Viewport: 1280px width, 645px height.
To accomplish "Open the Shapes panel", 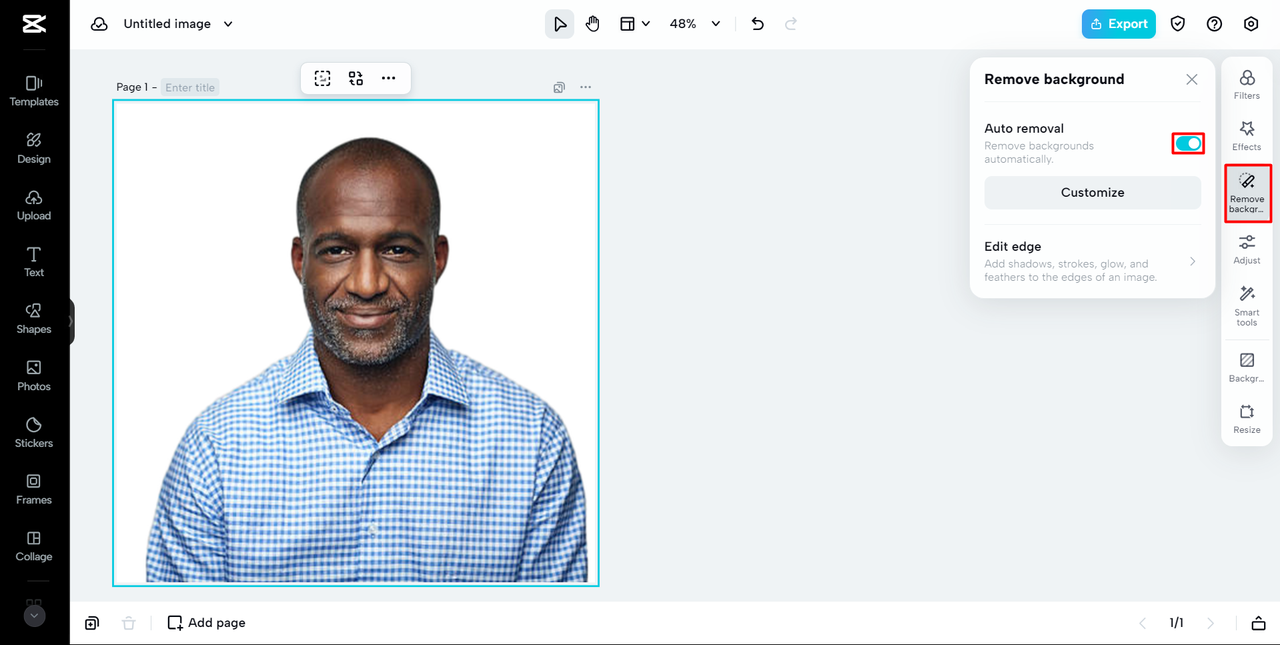I will tap(34, 319).
